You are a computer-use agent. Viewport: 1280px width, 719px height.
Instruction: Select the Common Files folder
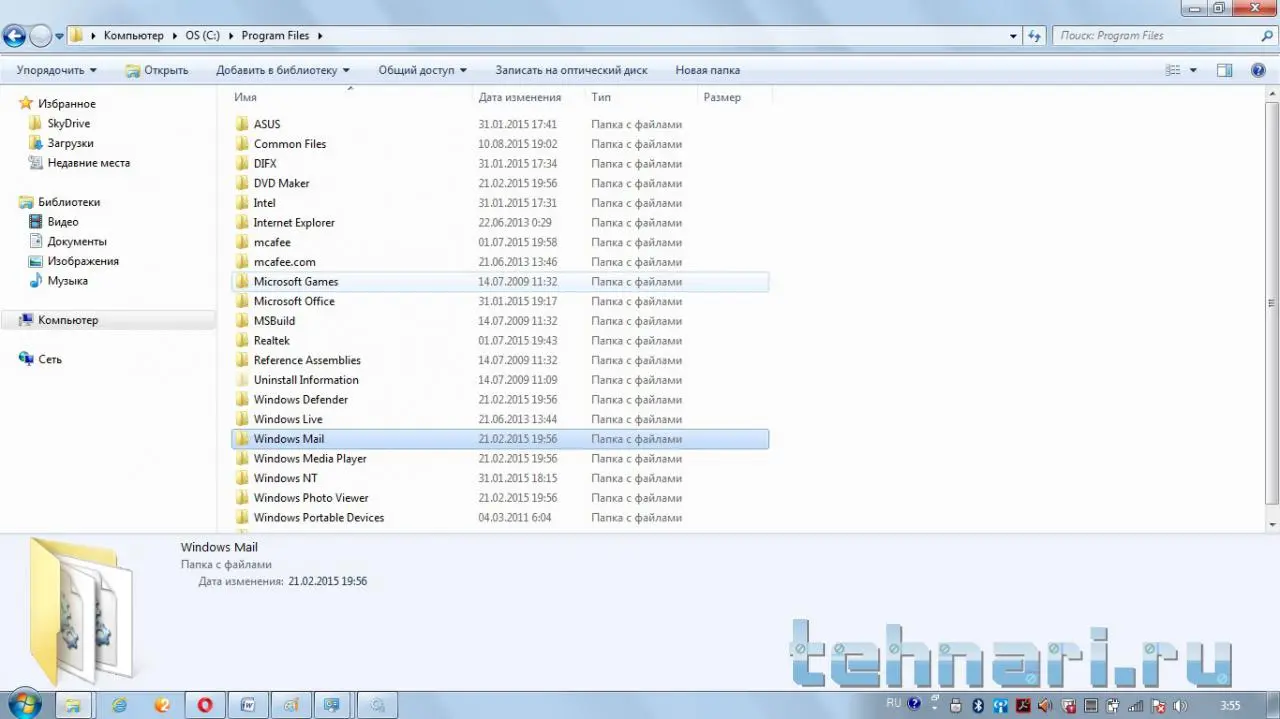290,144
